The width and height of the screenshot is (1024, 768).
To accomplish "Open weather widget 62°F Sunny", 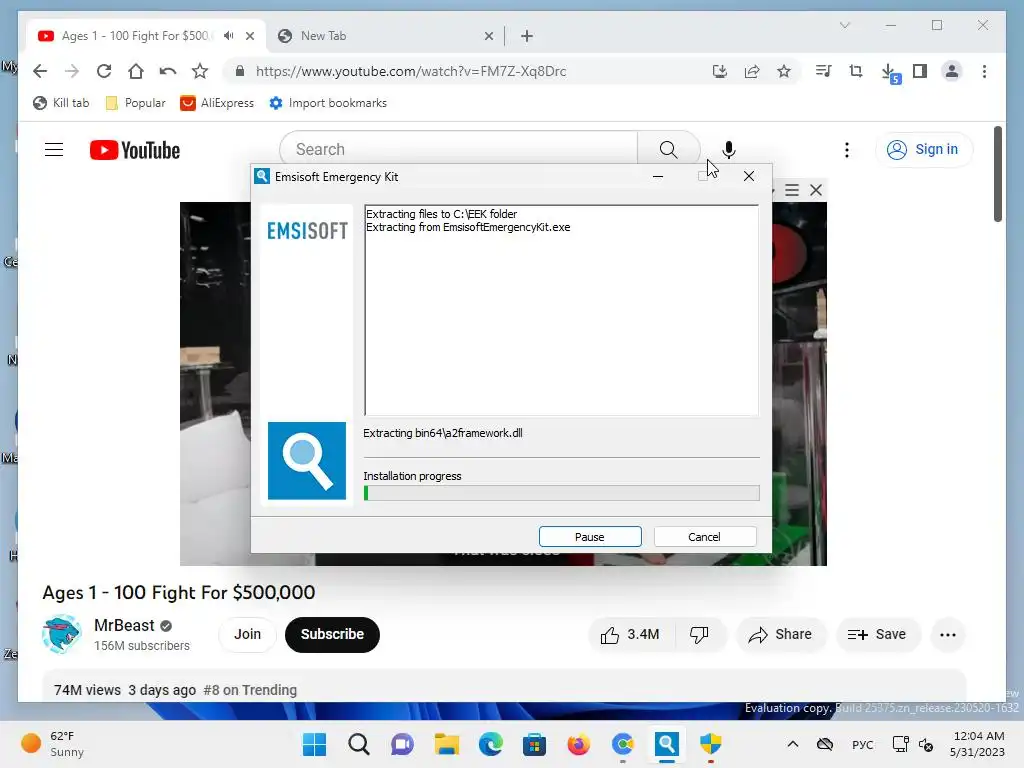I will [54, 744].
